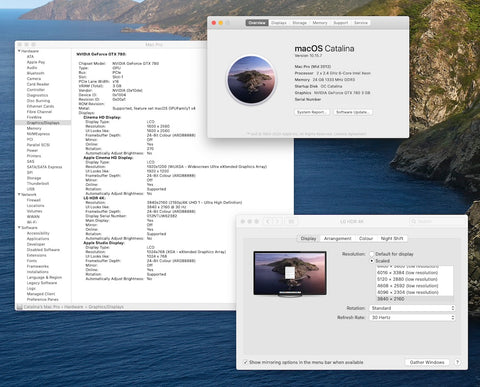
Task: Open help with the question mark button
Action: (457, 362)
